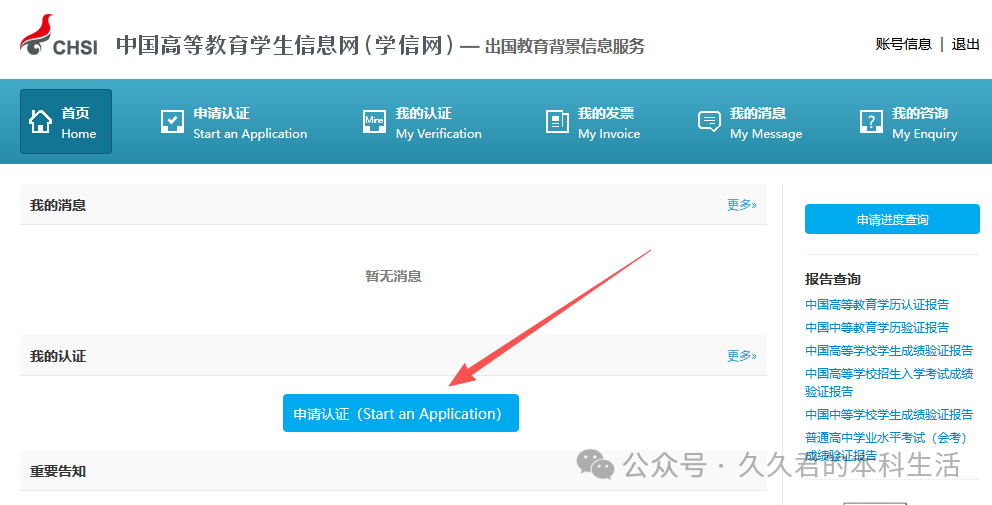Open 账号信息 account info link

(x=903, y=44)
